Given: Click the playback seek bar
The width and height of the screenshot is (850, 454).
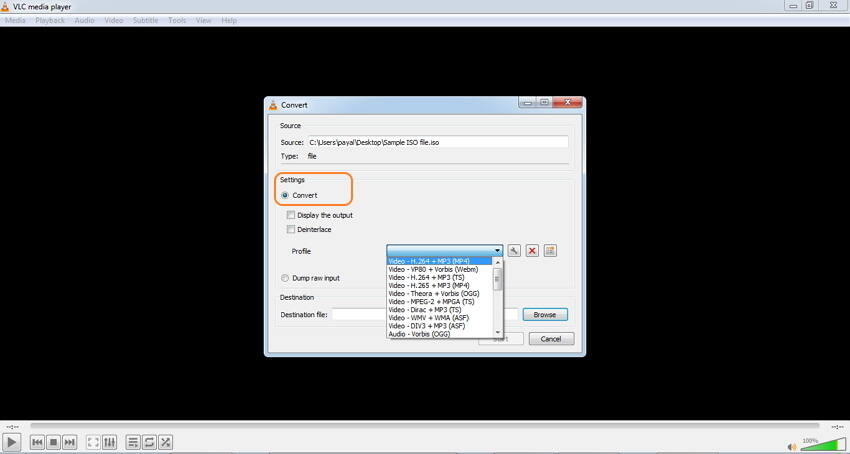Looking at the screenshot, I should (424, 426).
